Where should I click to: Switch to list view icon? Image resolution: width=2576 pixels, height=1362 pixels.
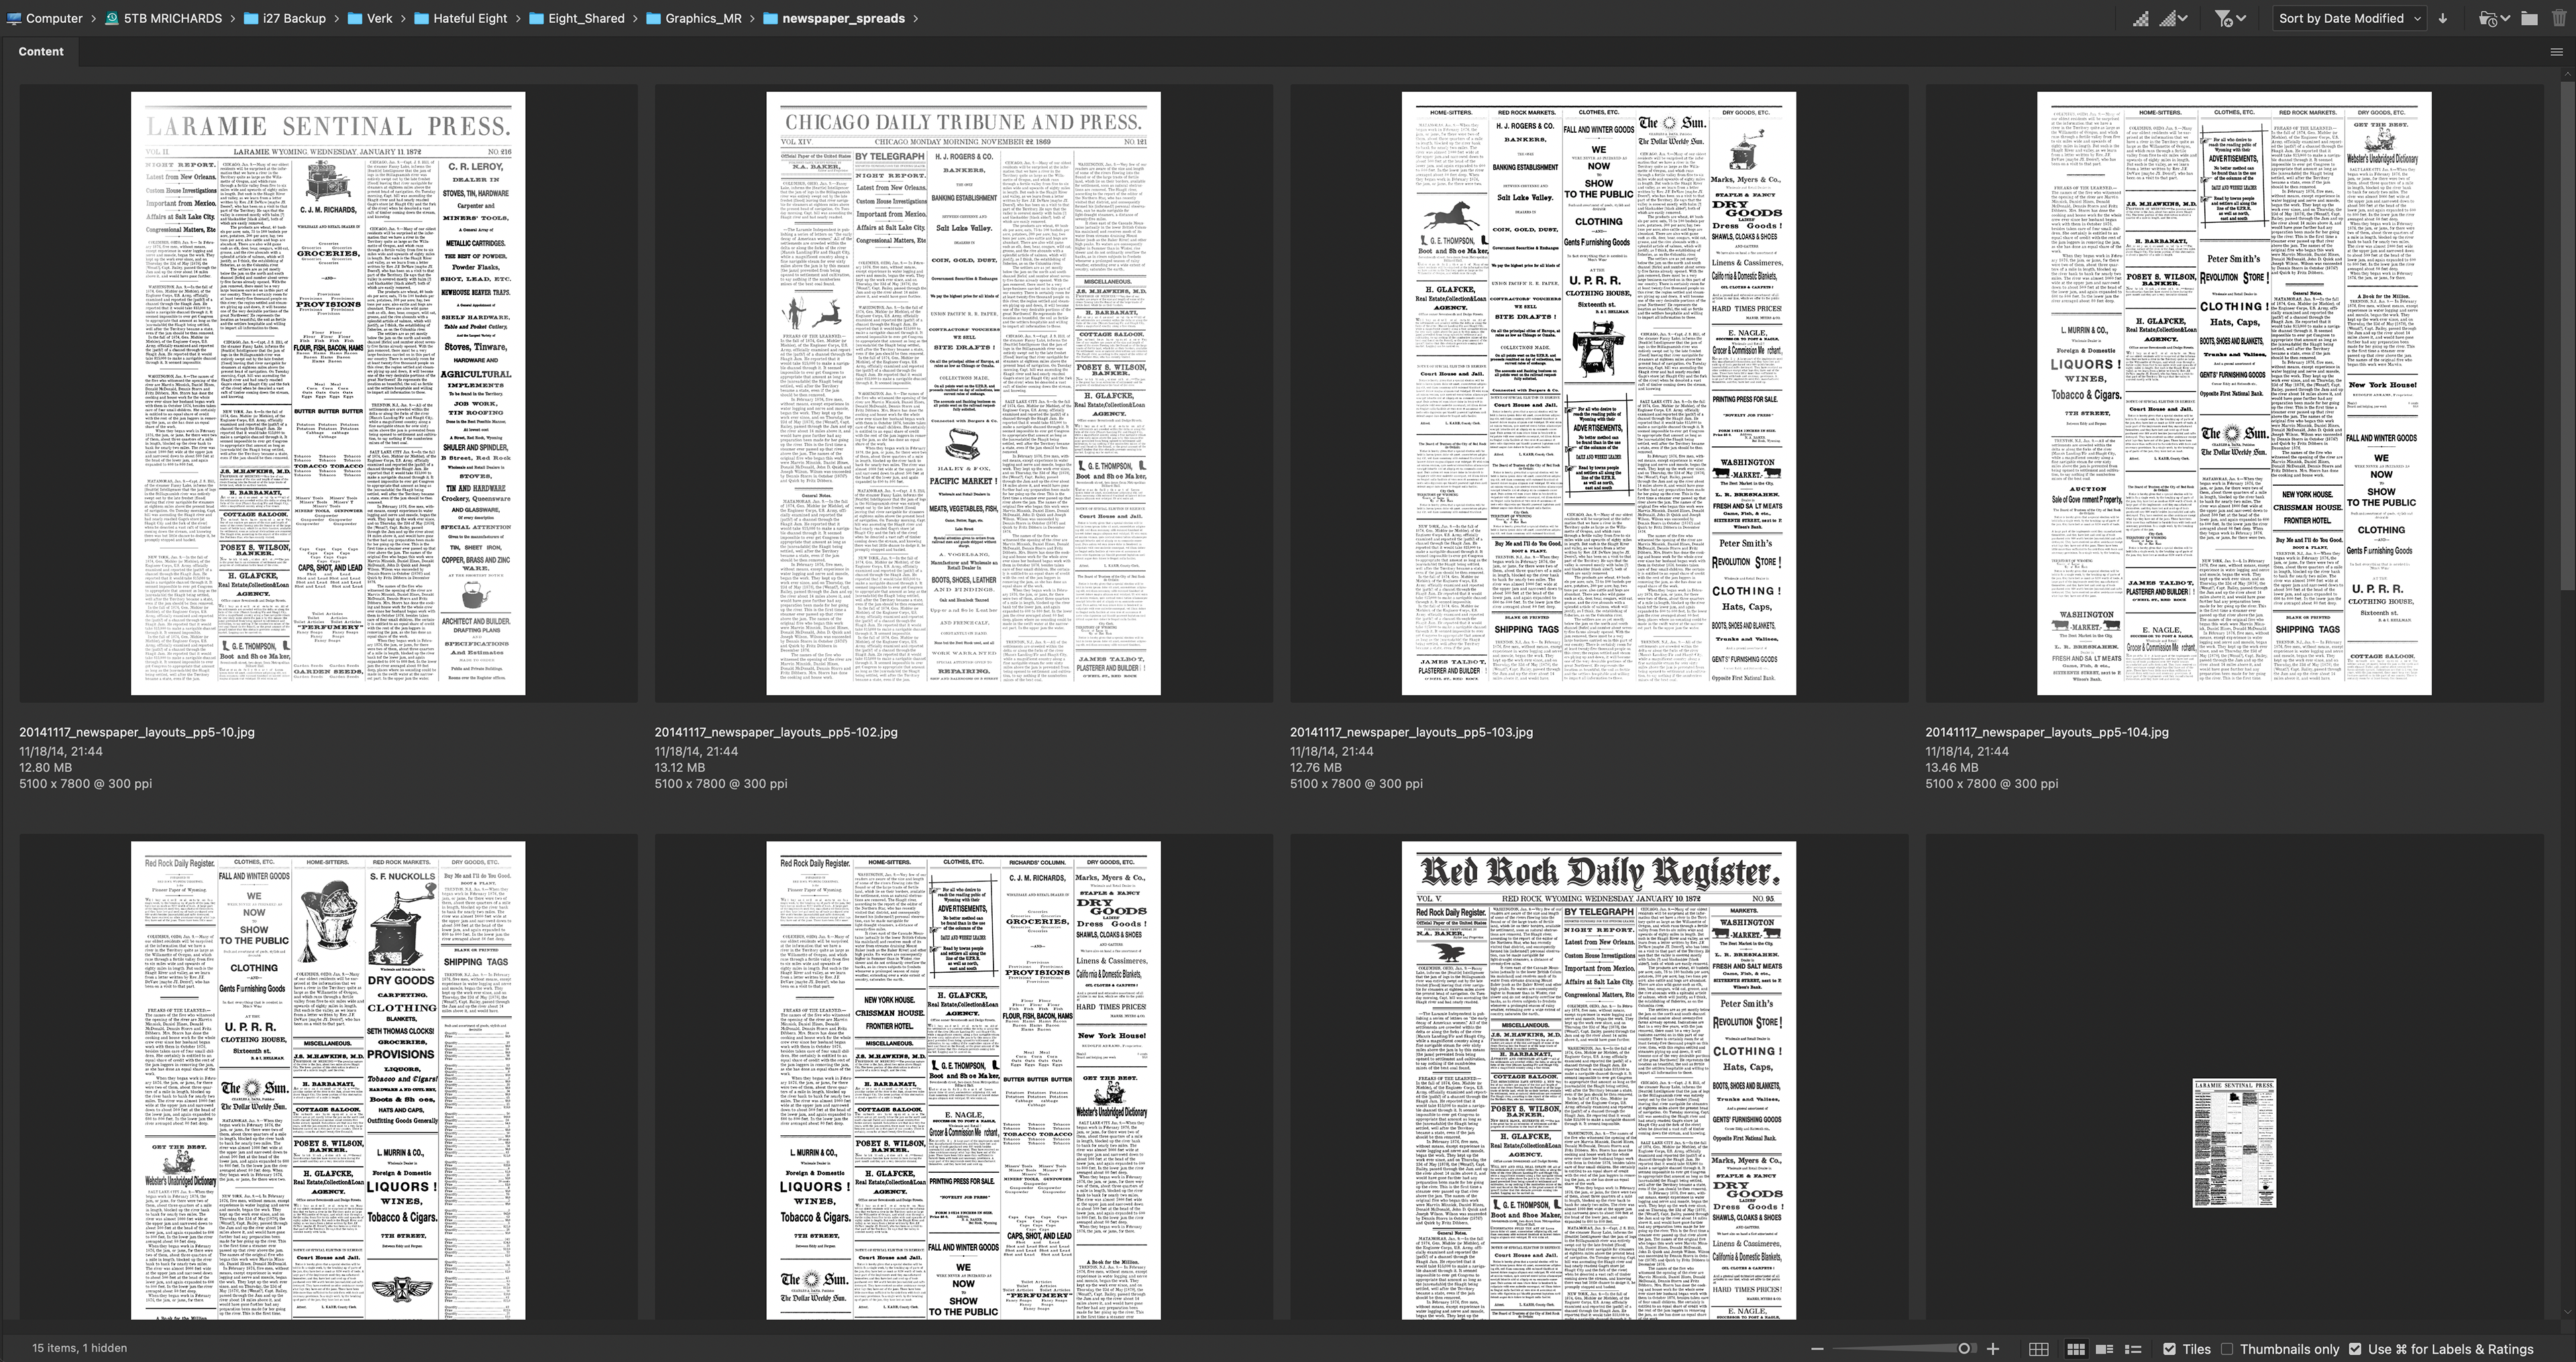point(2132,1349)
